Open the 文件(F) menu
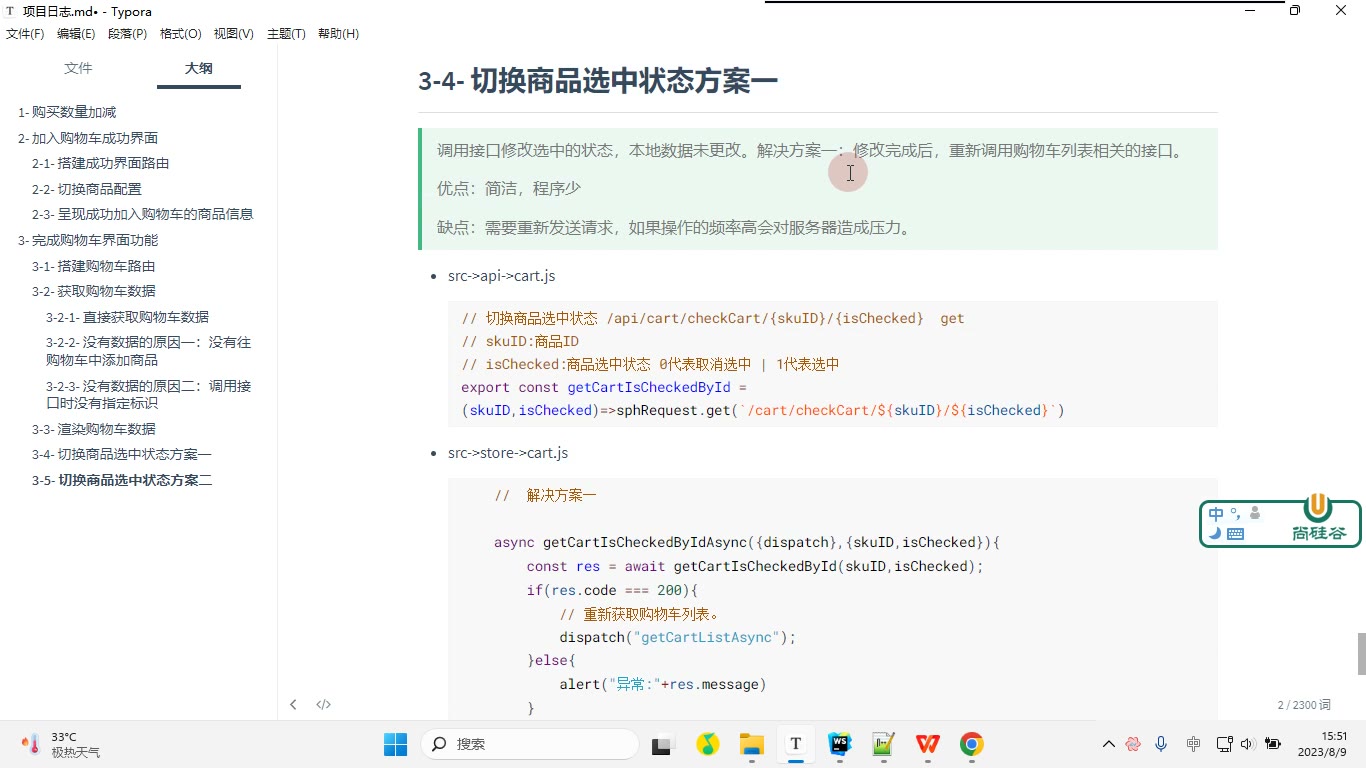 [25, 34]
